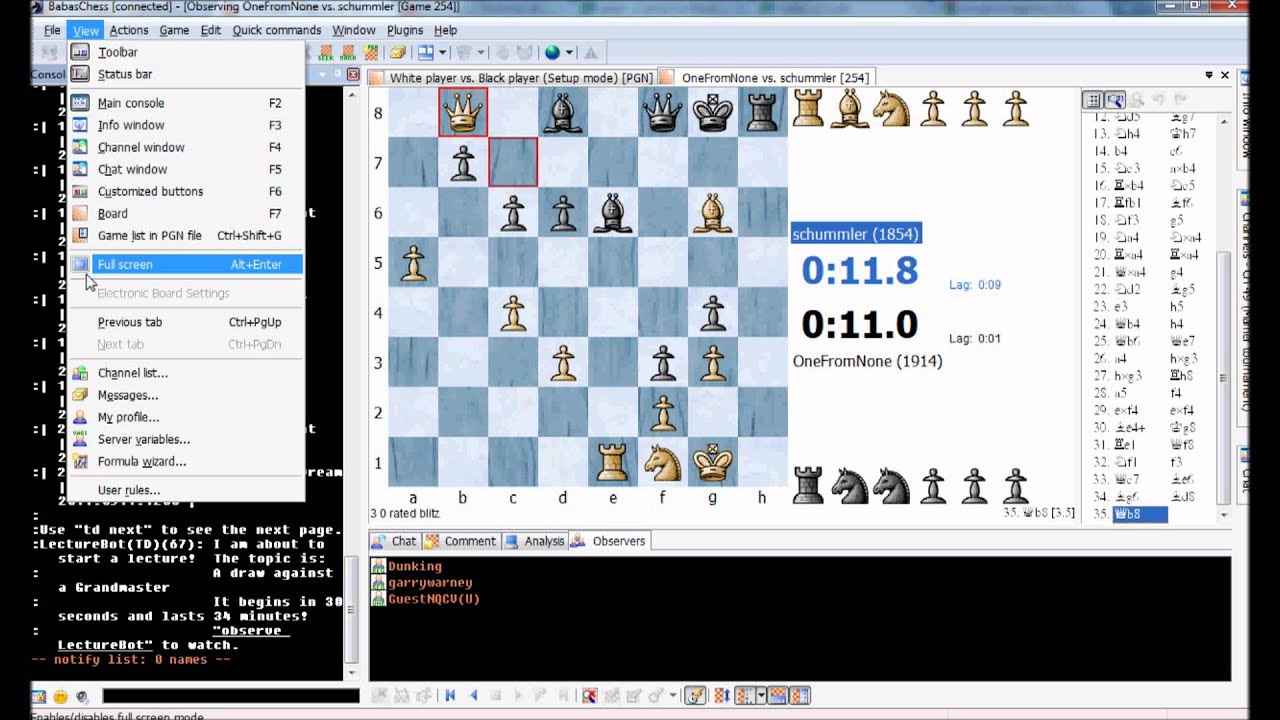The height and width of the screenshot is (720, 1280).
Task: Open the globe icon dropdown arrow
Action: click(569, 52)
